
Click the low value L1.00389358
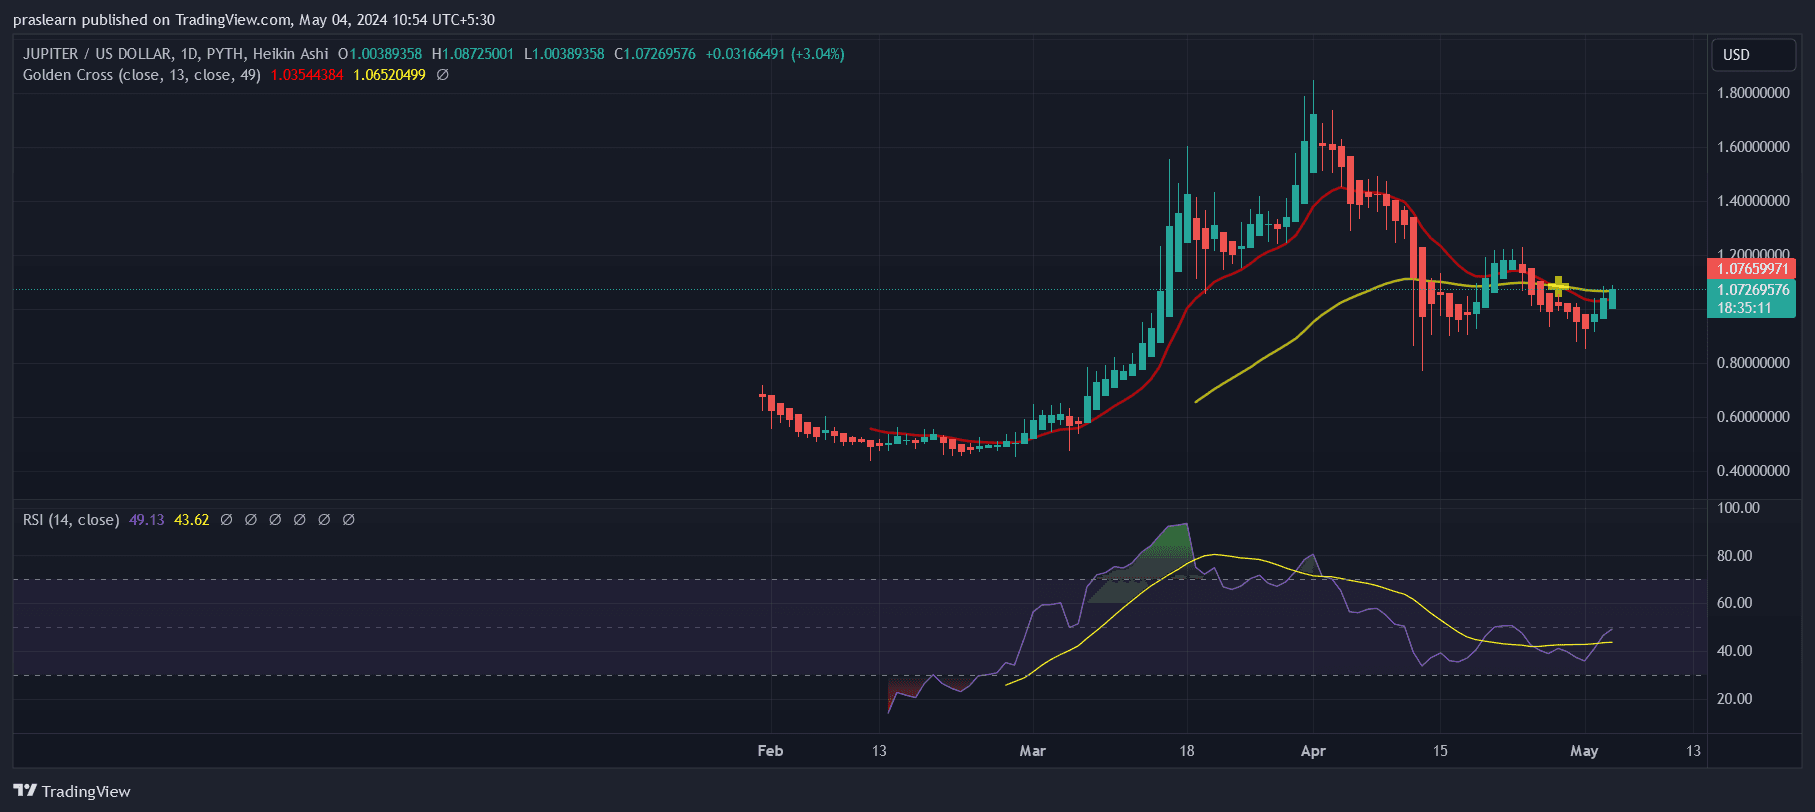[x=564, y=54]
